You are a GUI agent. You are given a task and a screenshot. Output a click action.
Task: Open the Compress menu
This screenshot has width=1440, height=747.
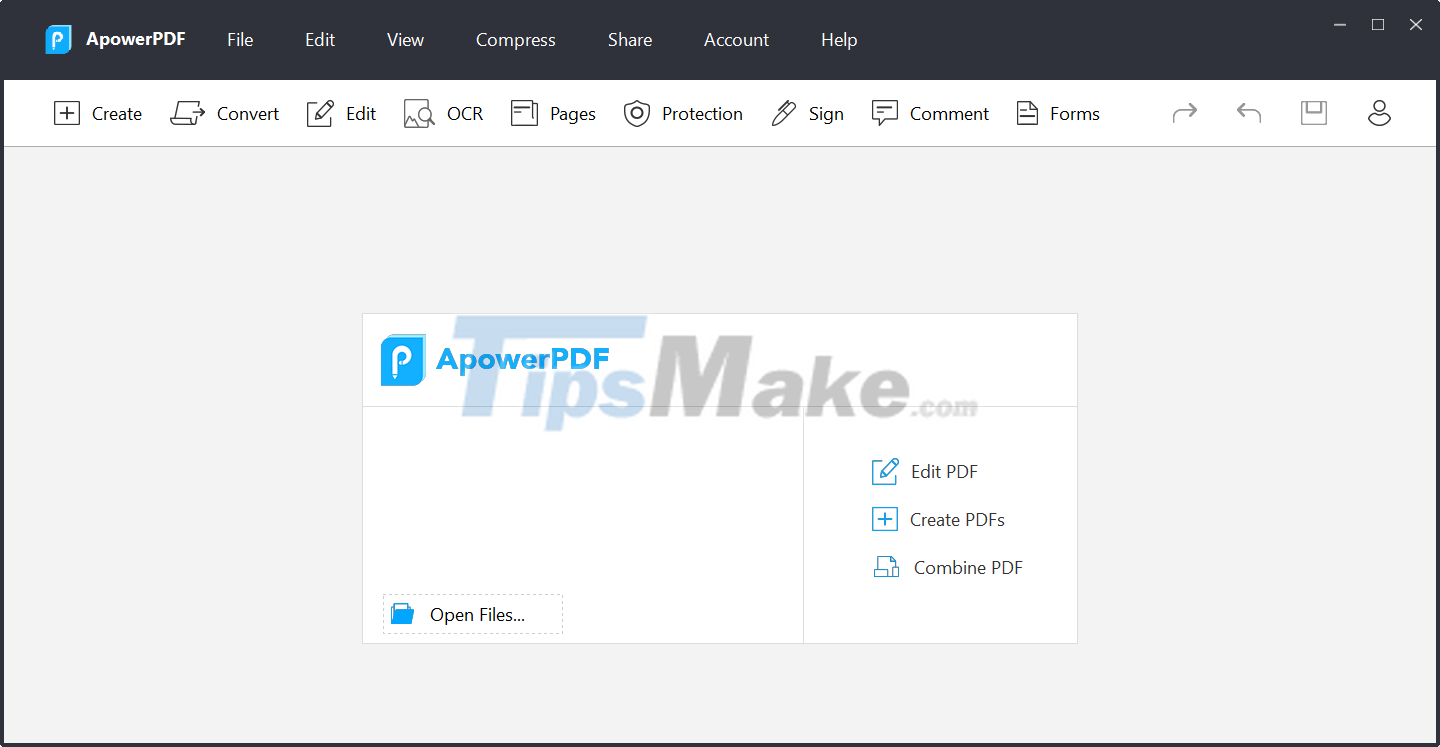tap(515, 40)
